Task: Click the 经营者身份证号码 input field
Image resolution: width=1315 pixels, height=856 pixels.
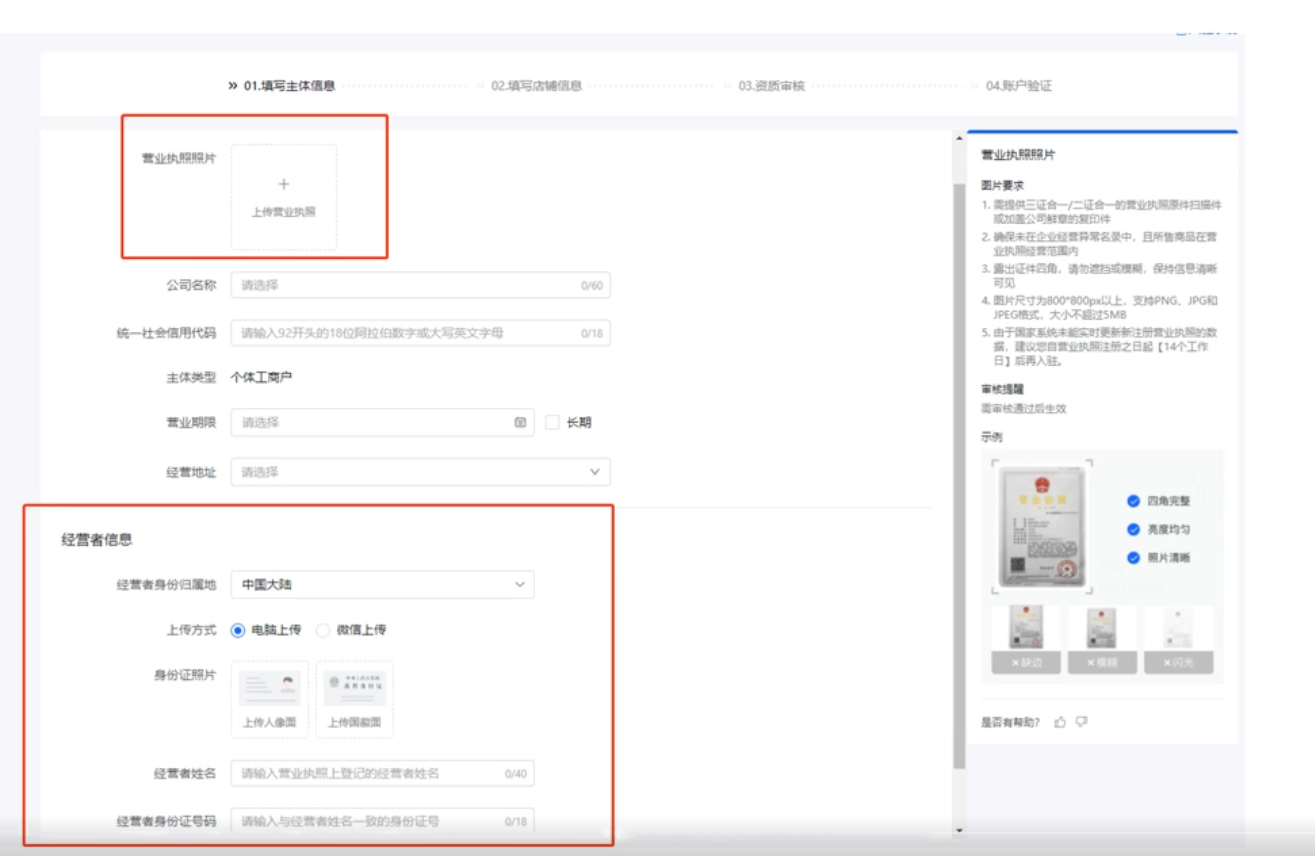Action: pos(382,821)
